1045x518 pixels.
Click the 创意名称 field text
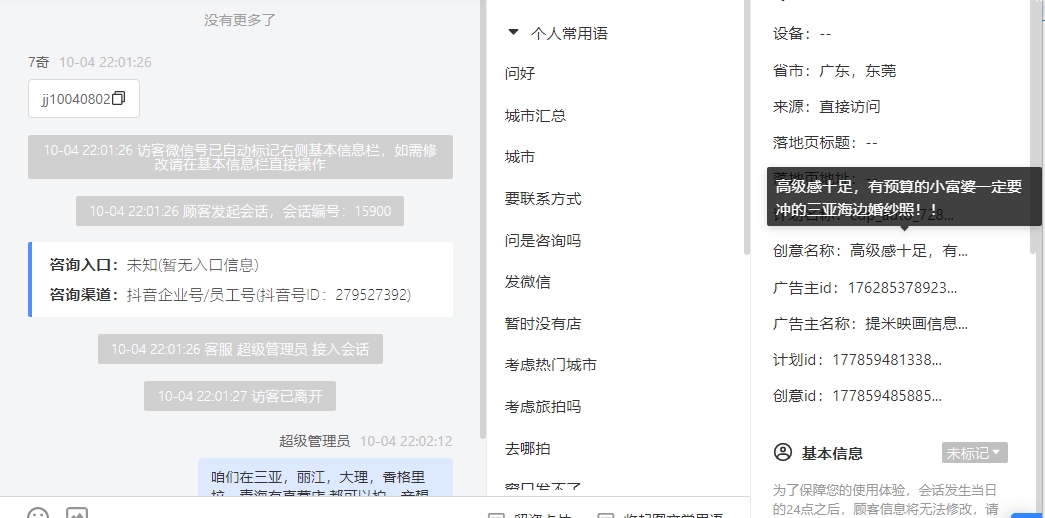(870, 251)
